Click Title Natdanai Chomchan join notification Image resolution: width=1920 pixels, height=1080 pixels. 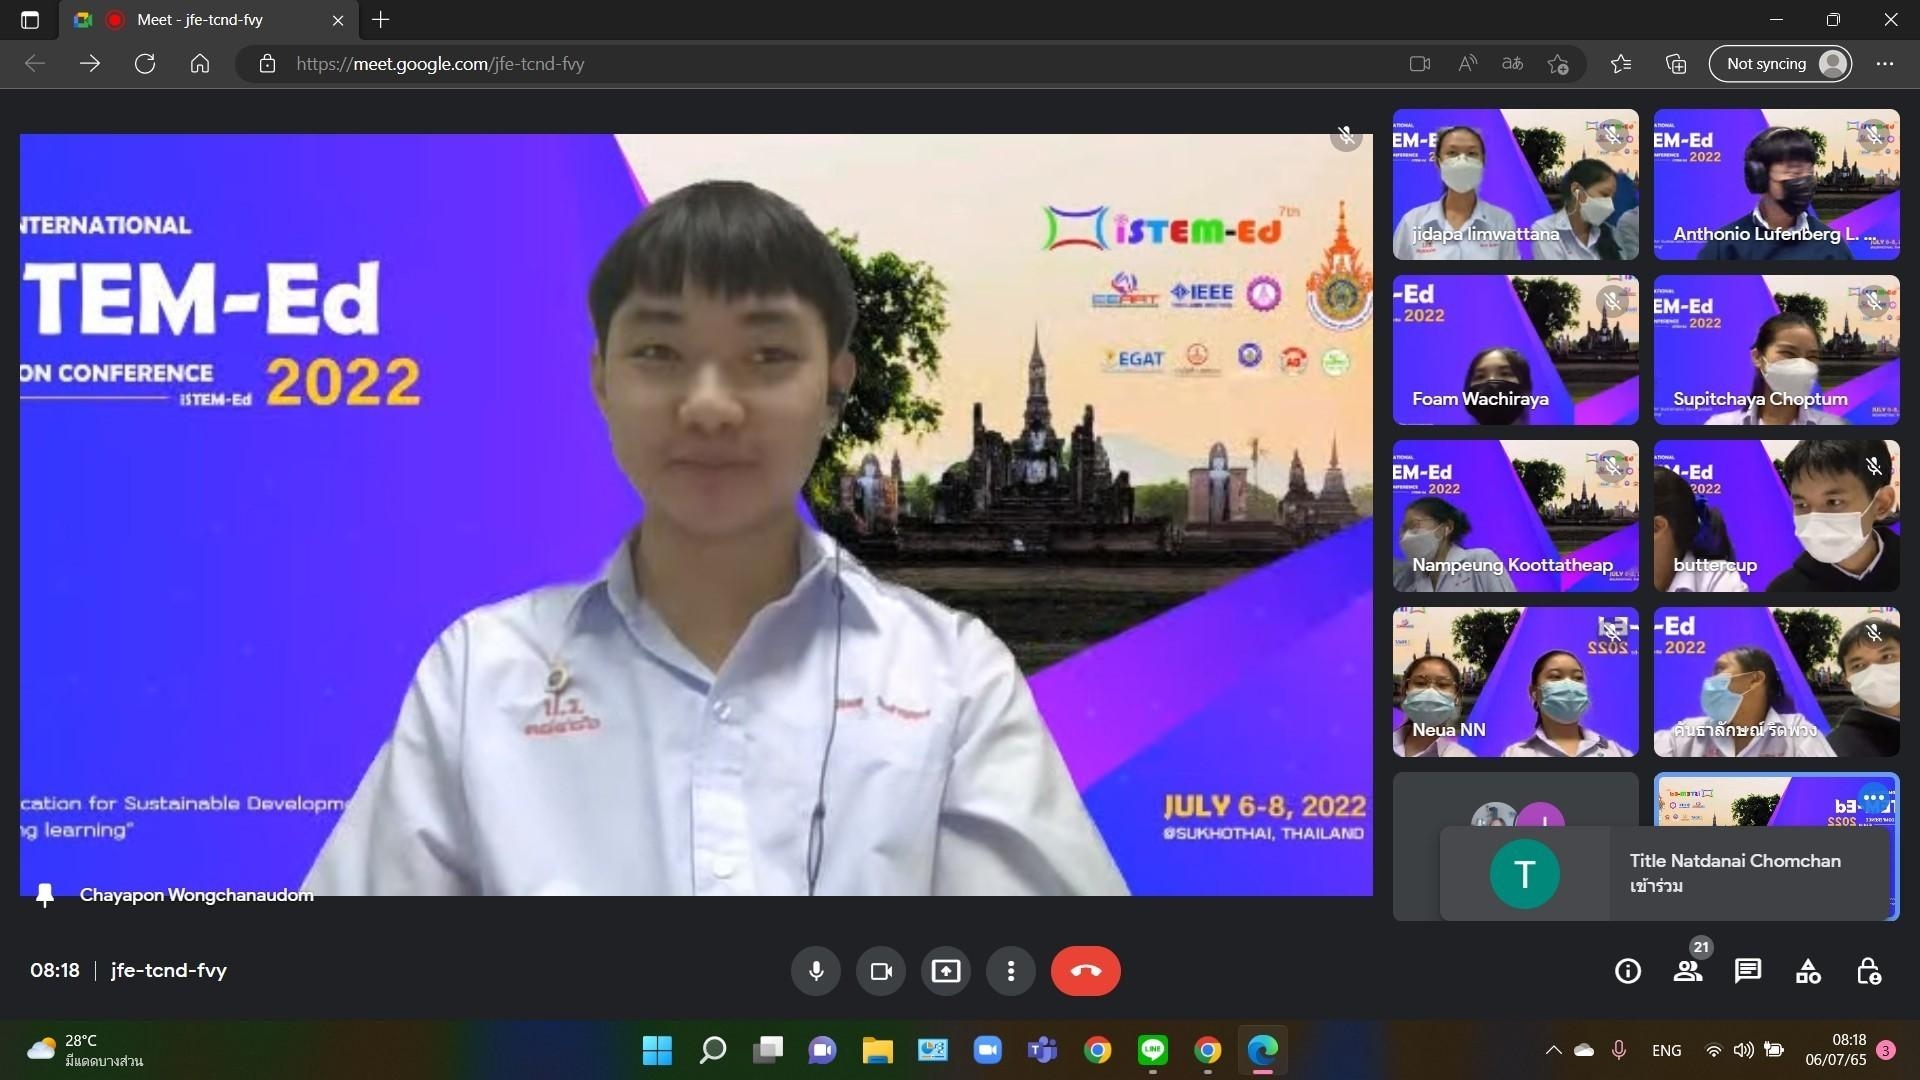1665,873
